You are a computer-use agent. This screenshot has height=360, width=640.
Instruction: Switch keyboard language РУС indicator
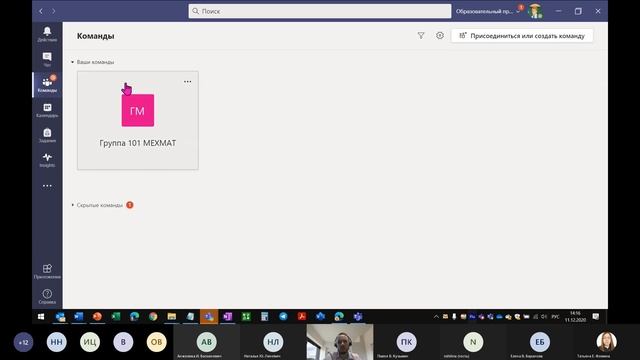[x=556, y=317]
